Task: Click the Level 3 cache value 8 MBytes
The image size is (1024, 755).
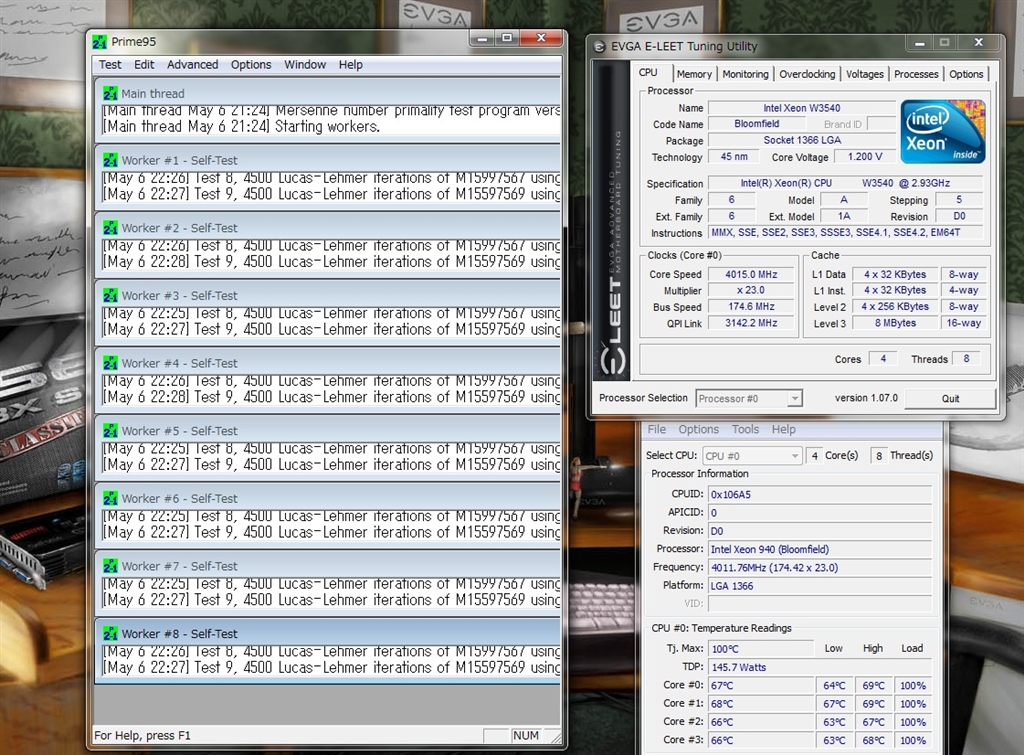Action: coord(895,323)
